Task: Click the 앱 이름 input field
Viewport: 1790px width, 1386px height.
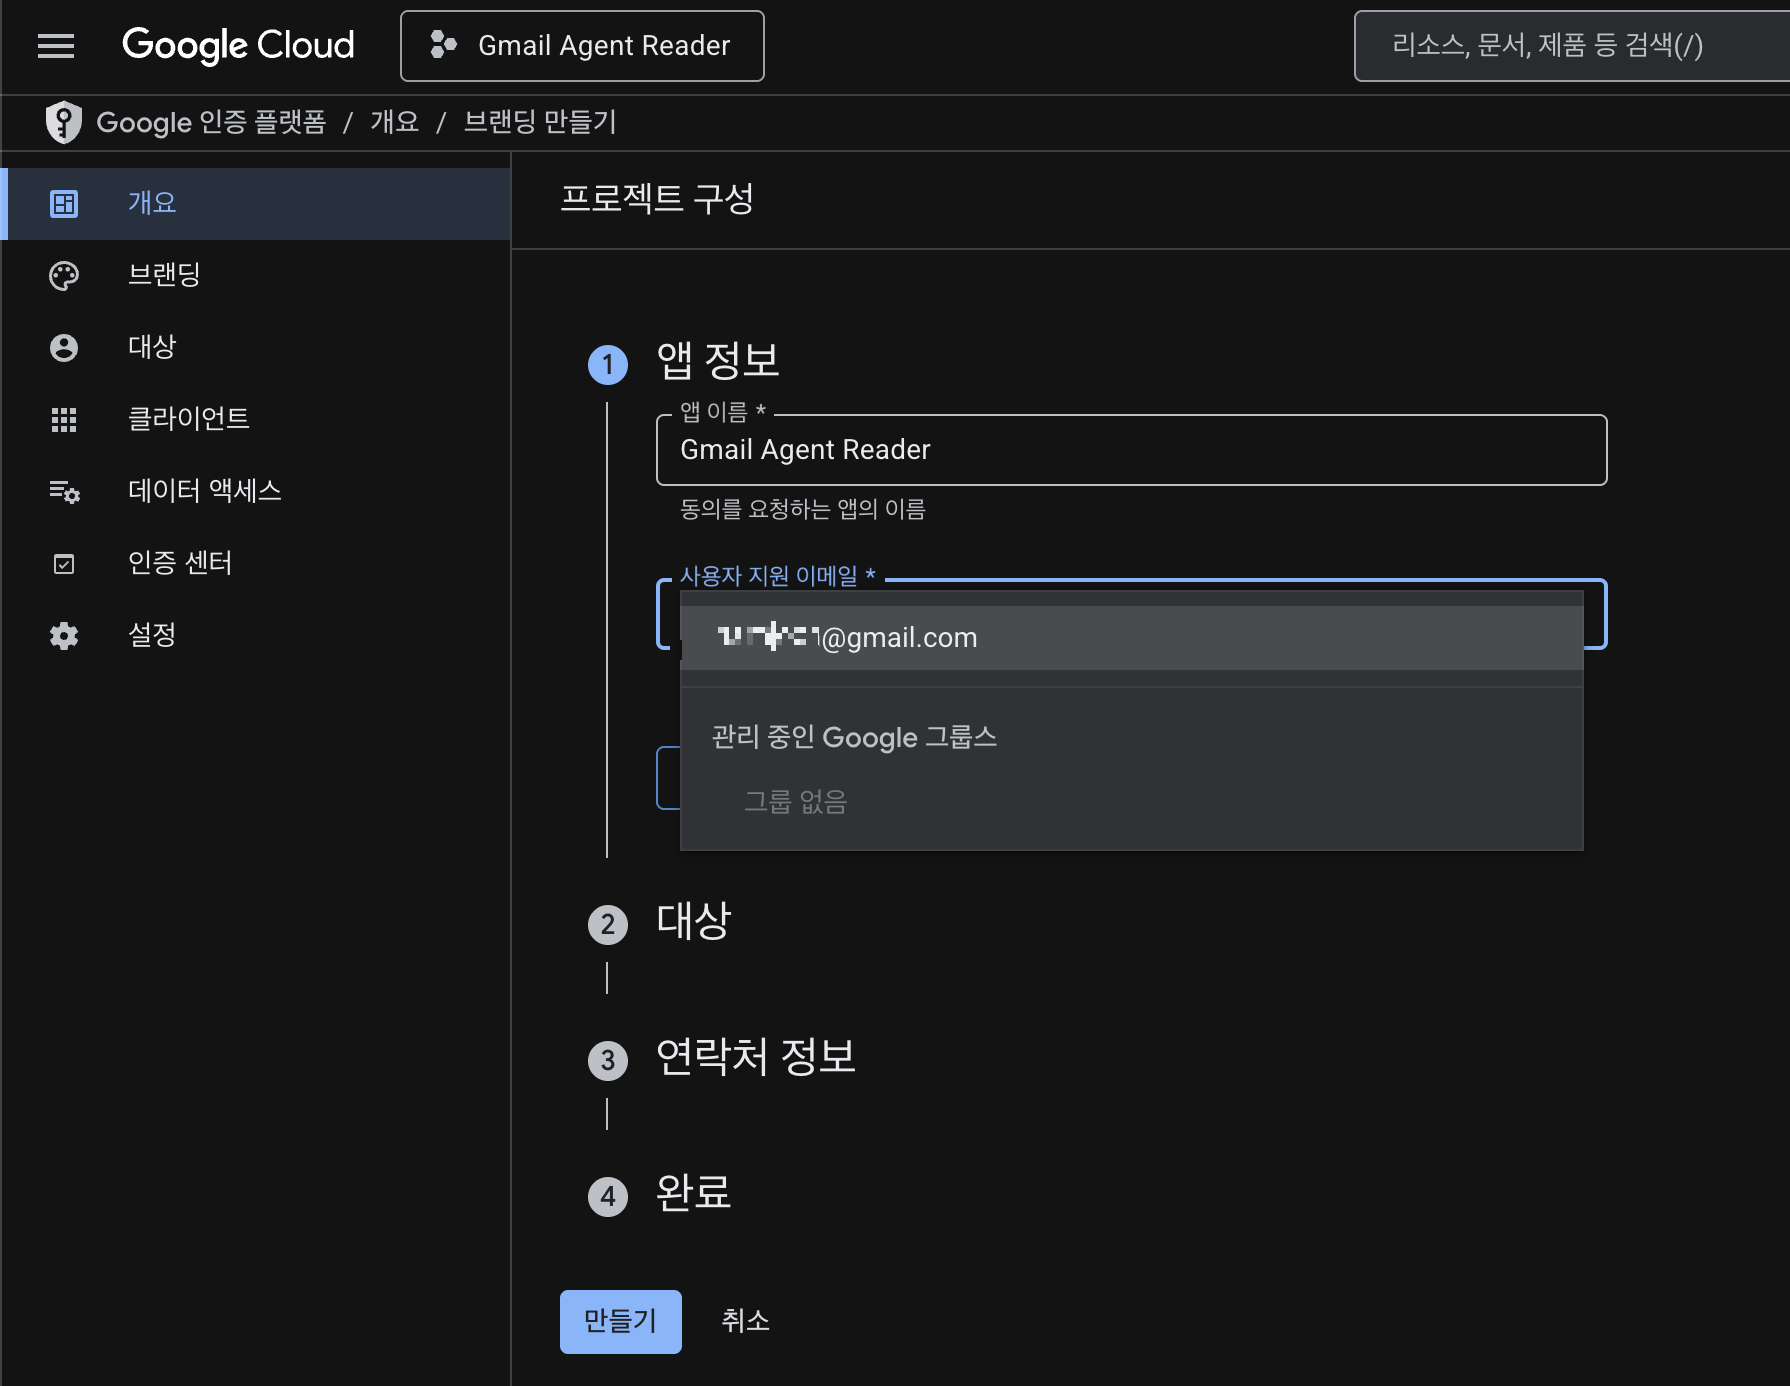Action: point(1131,450)
